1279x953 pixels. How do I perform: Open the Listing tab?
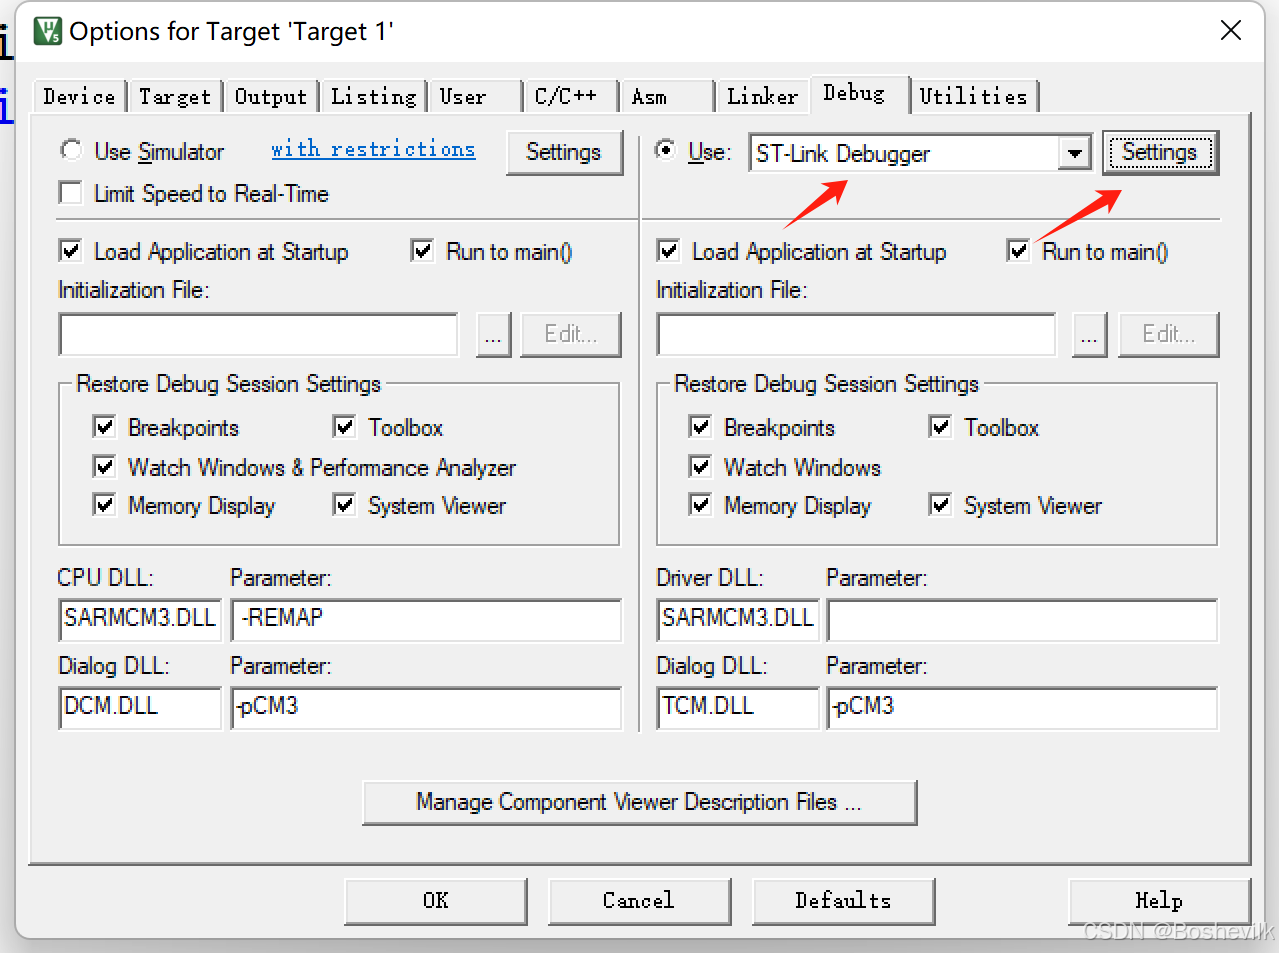[x=373, y=97]
